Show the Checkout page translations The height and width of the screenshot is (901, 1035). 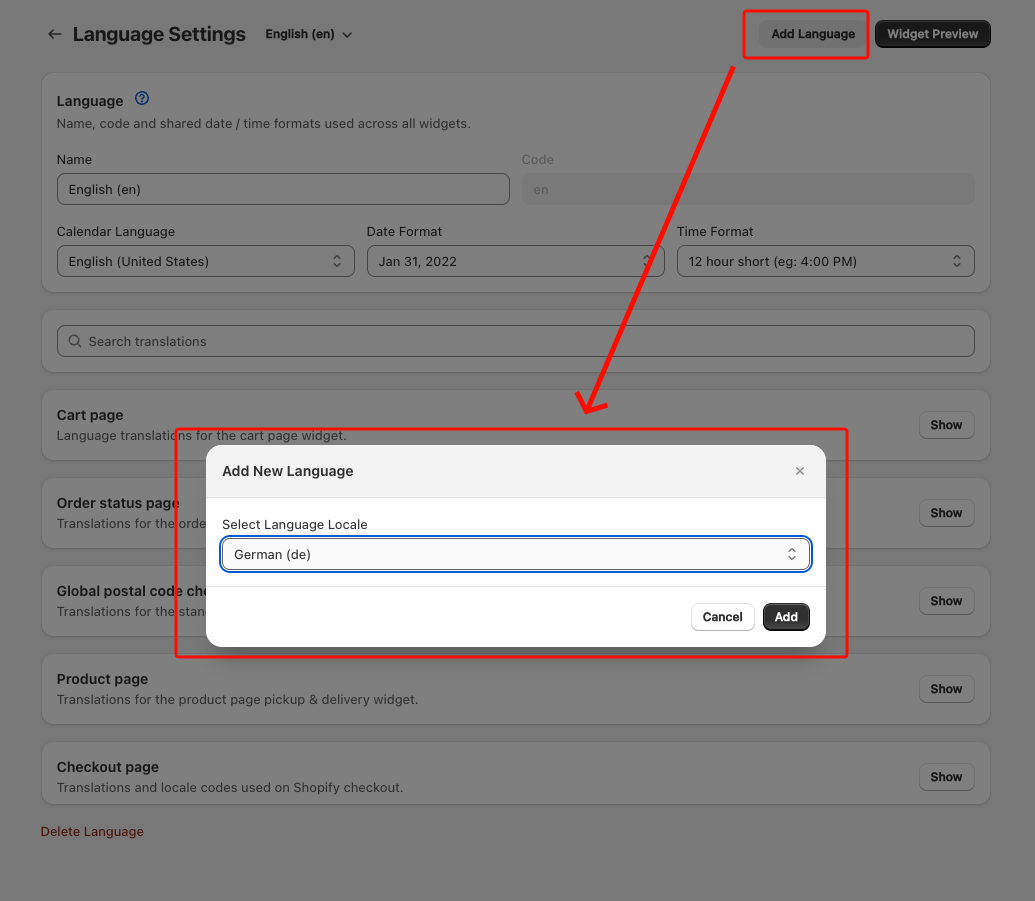point(946,777)
